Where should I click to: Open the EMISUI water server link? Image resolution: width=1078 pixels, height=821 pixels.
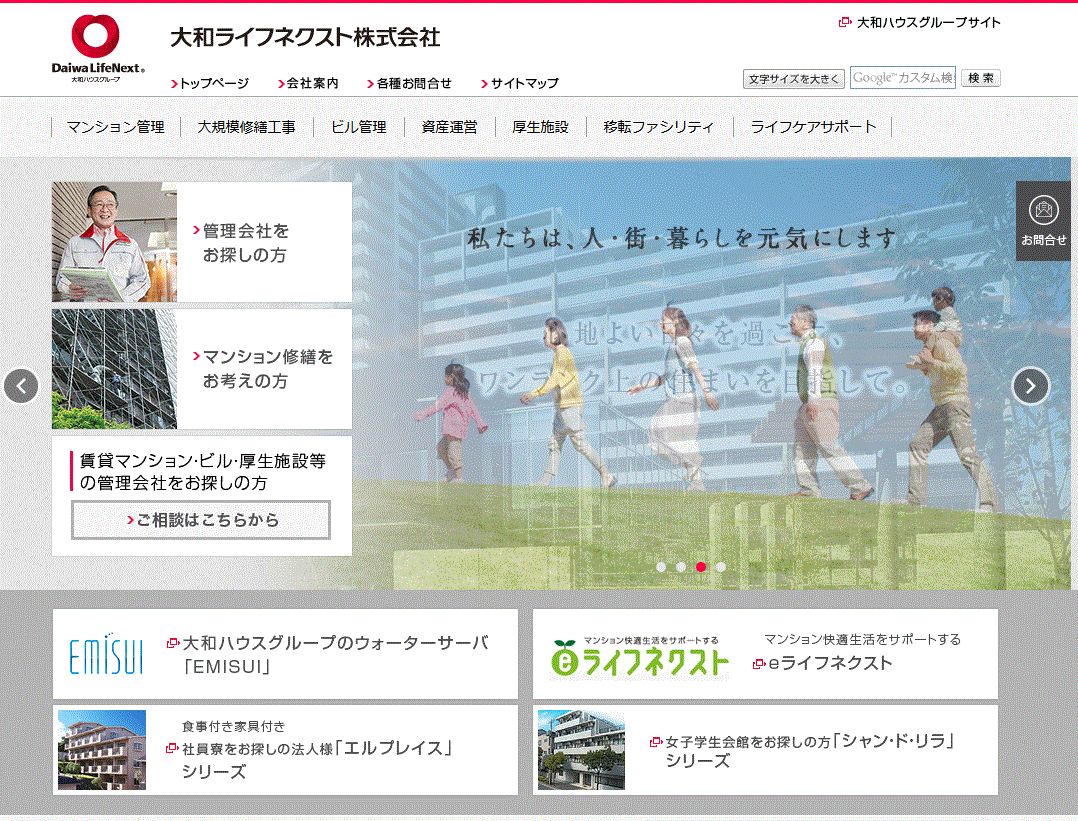pyautogui.click(x=328, y=654)
